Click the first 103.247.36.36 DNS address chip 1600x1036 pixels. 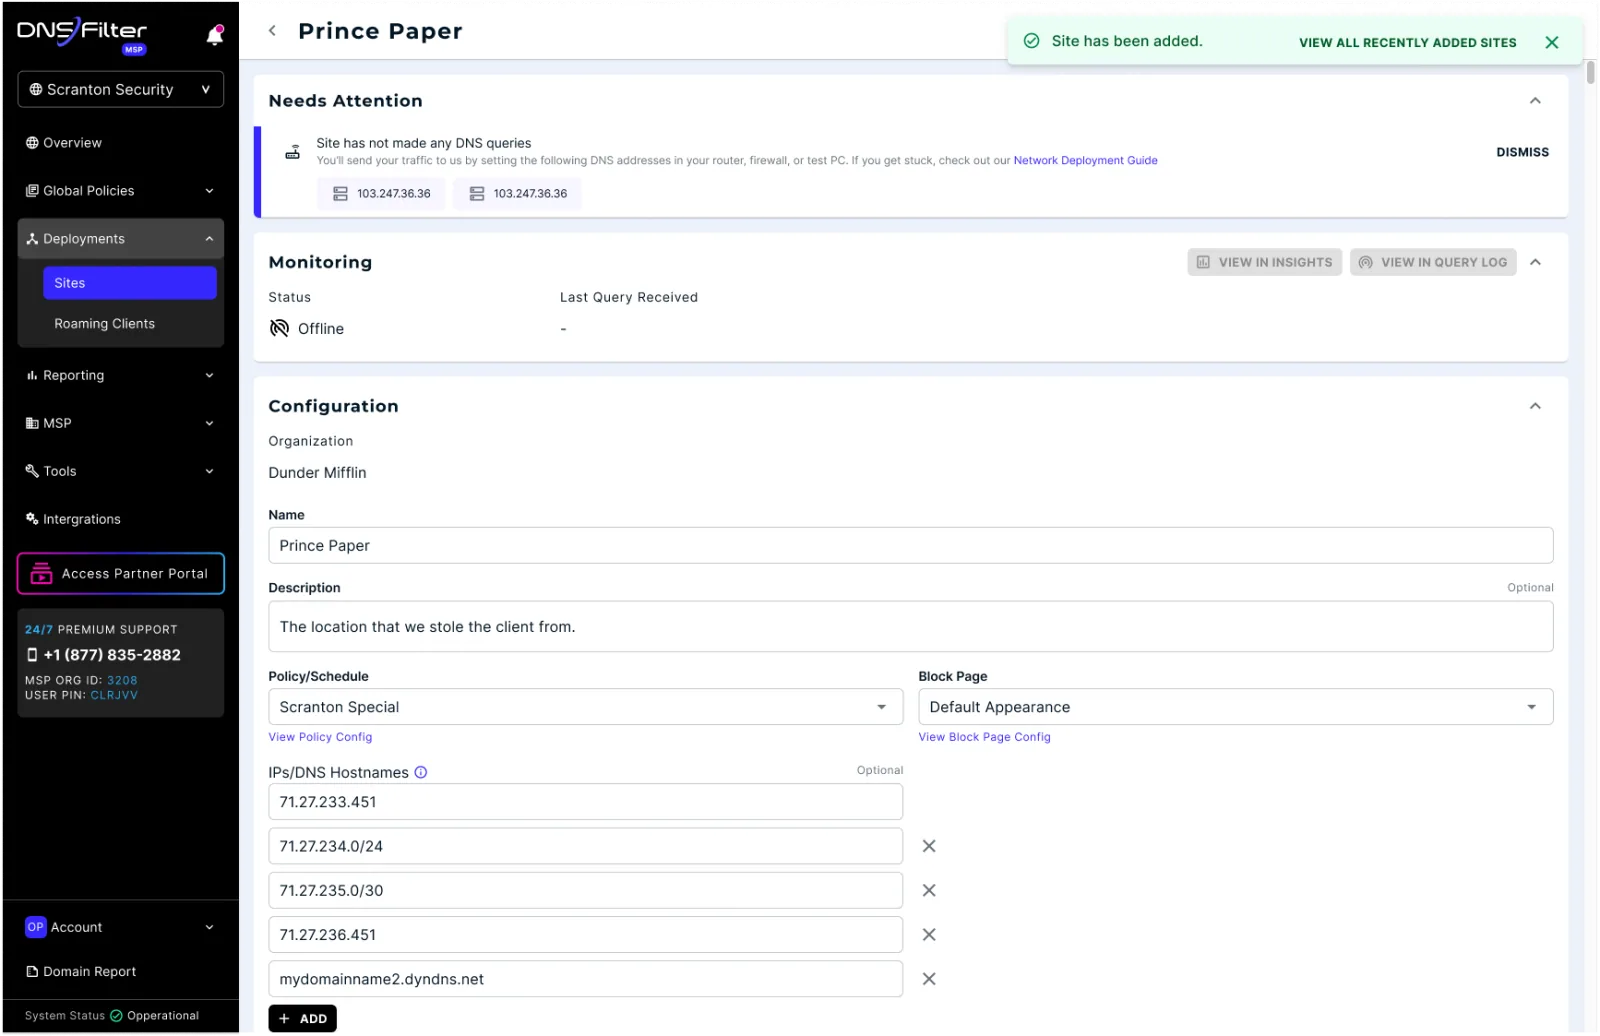(382, 194)
